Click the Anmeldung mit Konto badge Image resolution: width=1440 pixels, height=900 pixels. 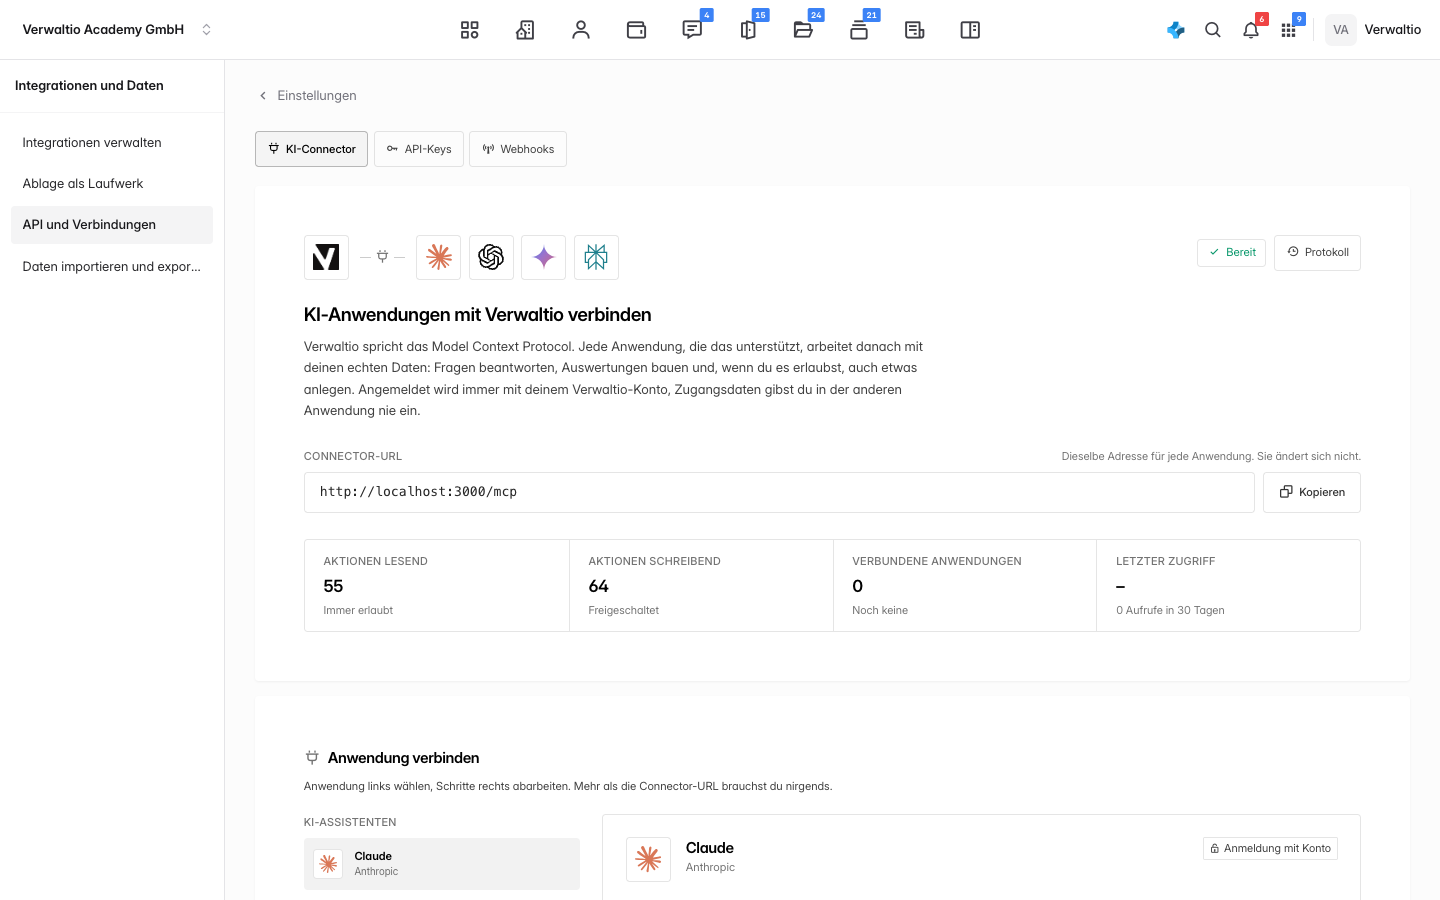(x=1270, y=849)
